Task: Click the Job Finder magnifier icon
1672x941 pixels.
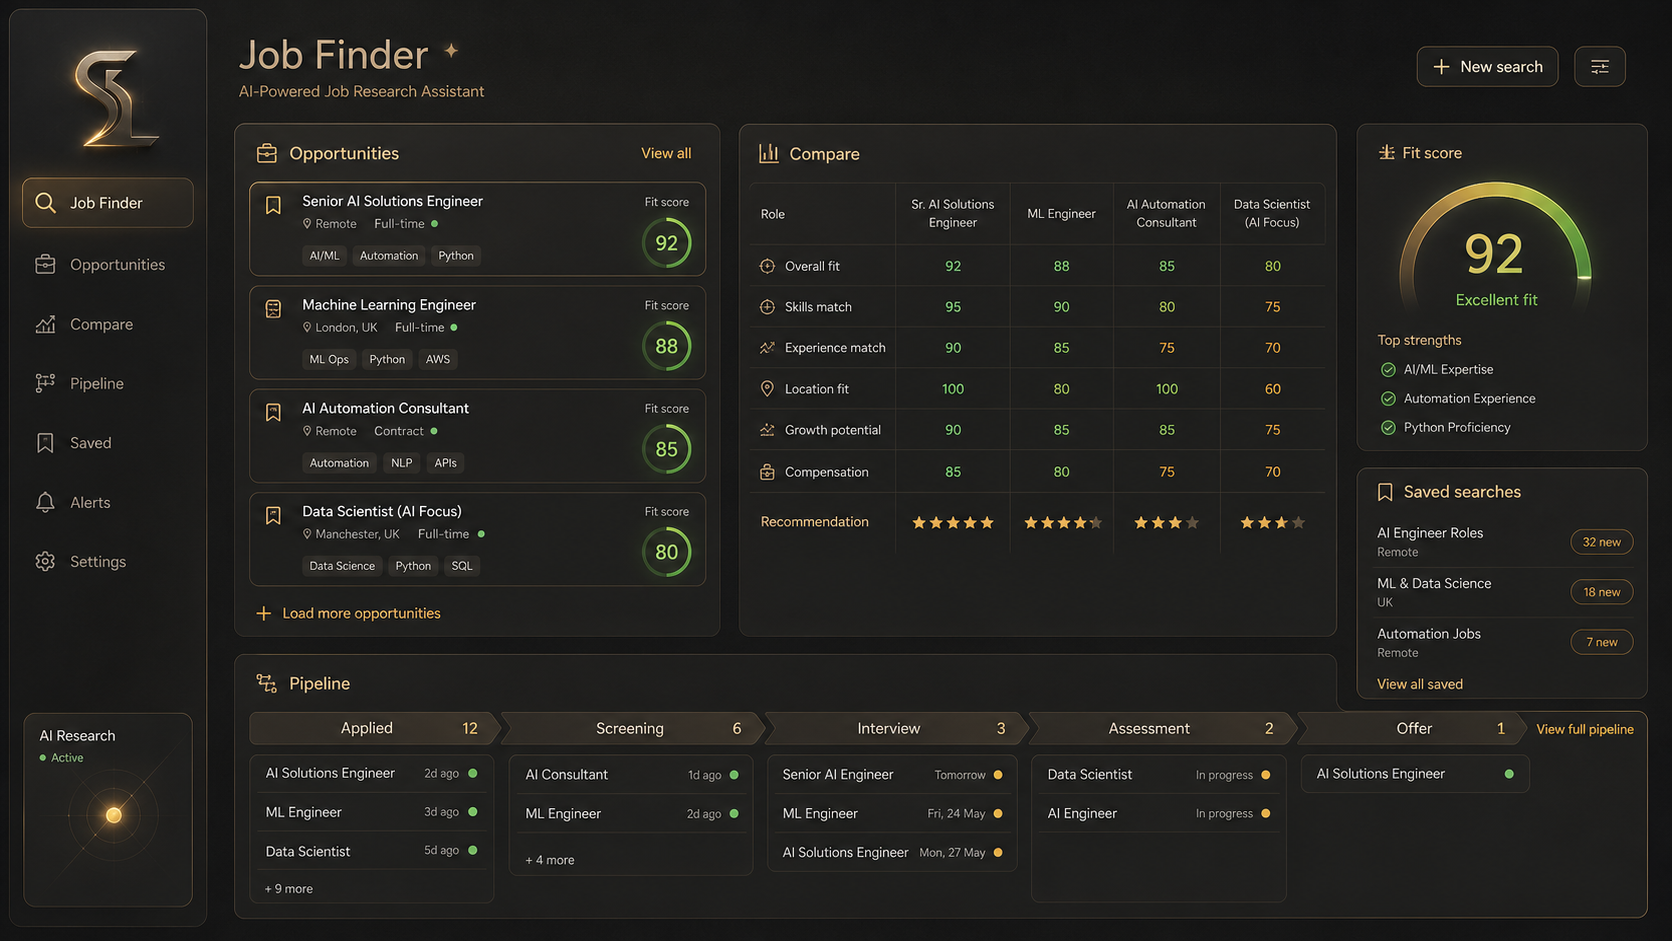Action: pyautogui.click(x=45, y=203)
